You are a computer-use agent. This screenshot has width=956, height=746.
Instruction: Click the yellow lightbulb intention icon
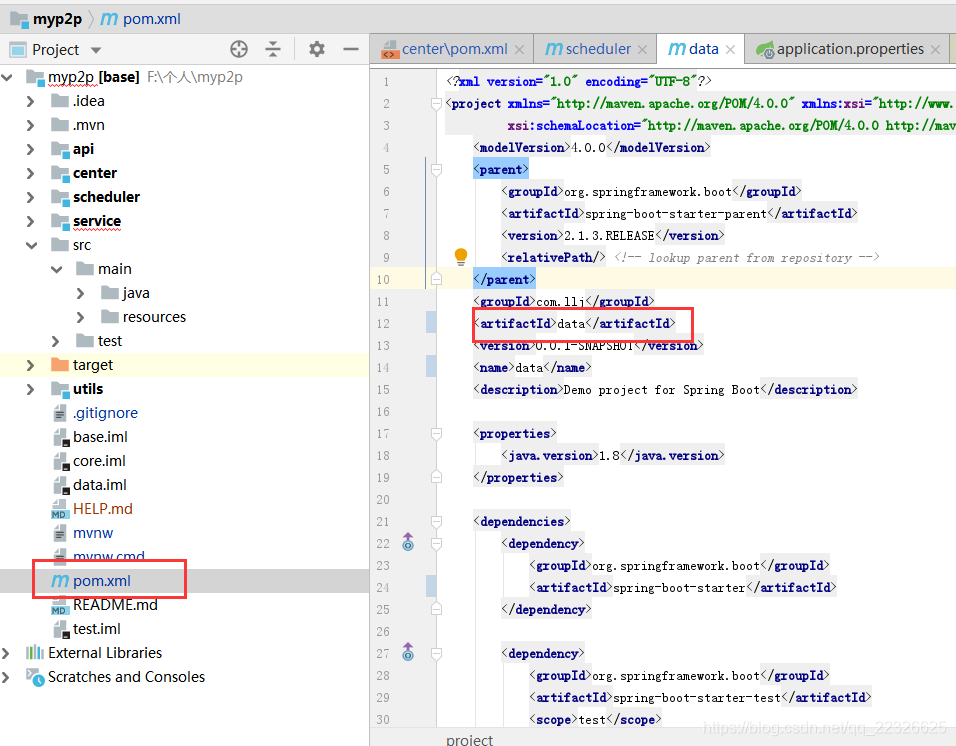coord(461,257)
